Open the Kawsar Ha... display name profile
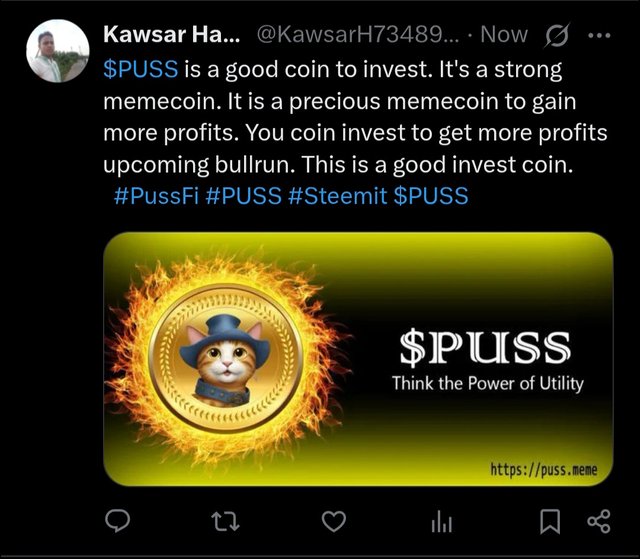640x559 pixels. [x=172, y=34]
